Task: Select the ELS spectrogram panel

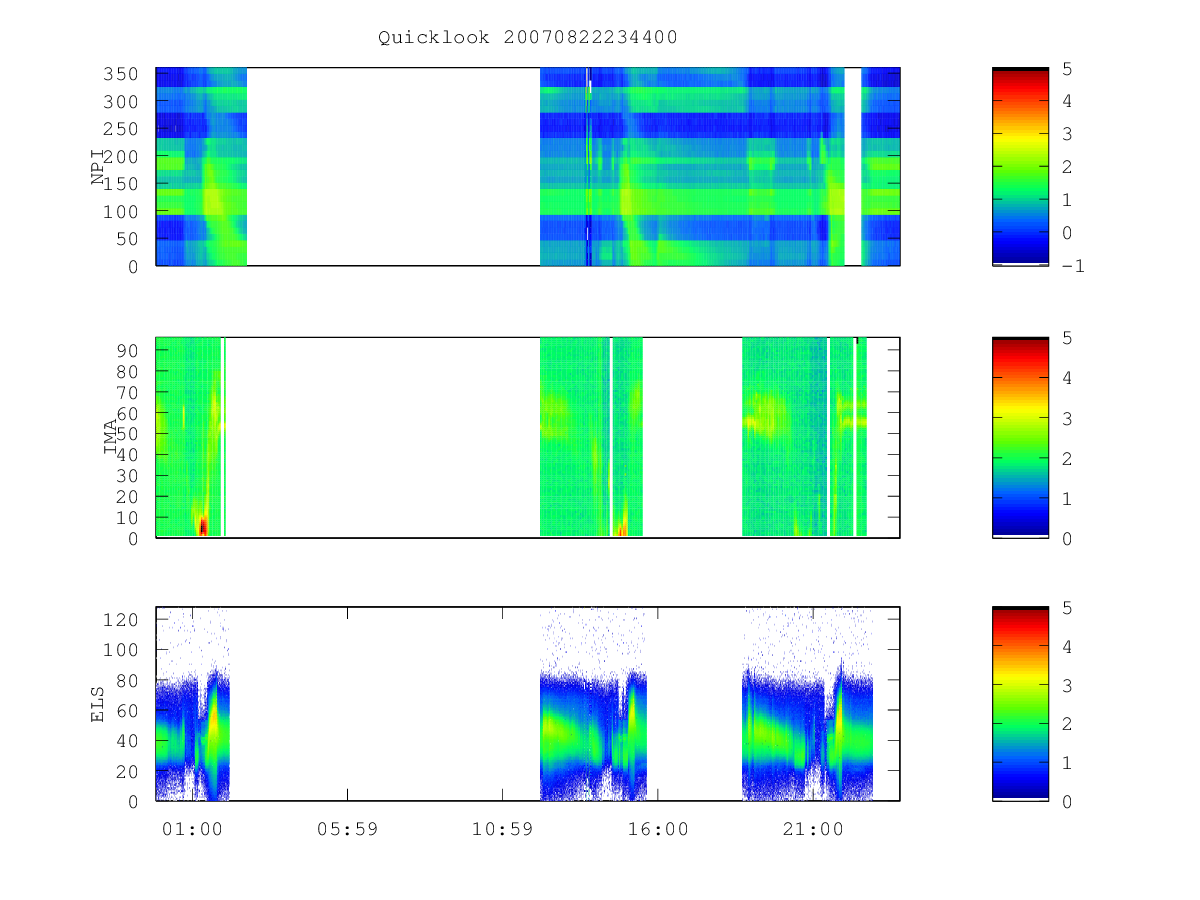Action: click(x=528, y=704)
